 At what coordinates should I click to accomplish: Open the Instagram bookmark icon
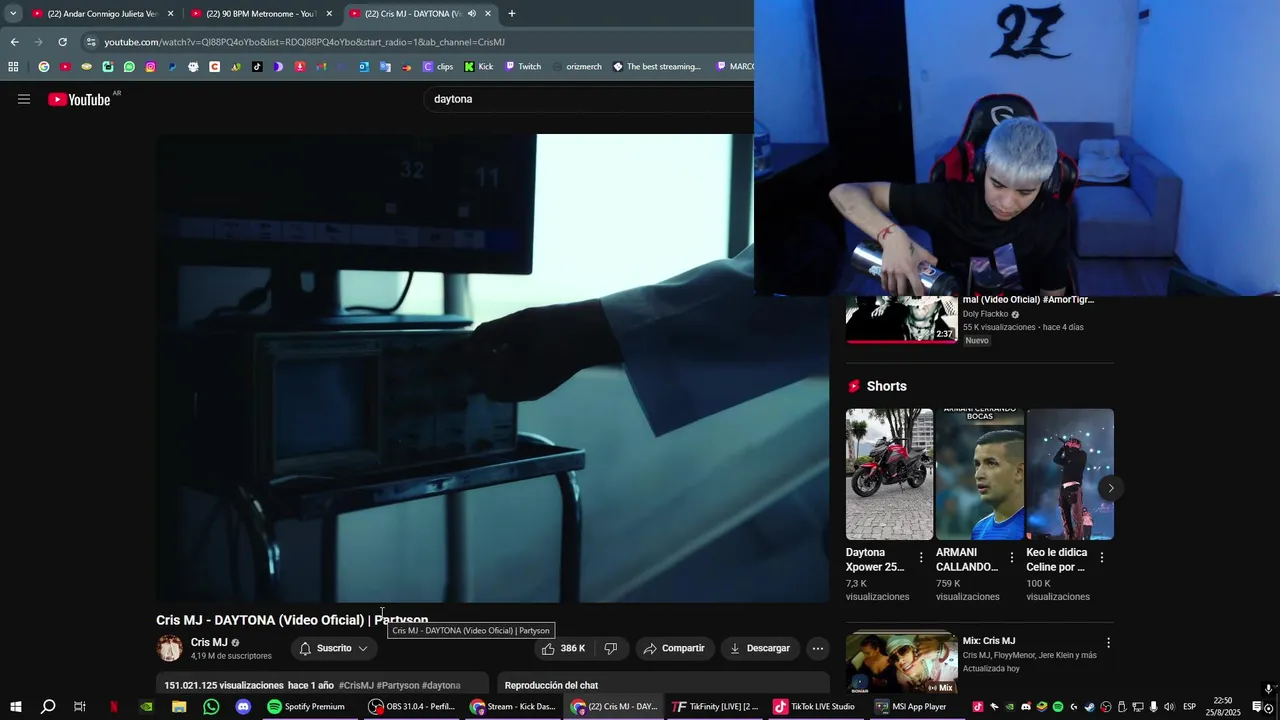click(151, 67)
